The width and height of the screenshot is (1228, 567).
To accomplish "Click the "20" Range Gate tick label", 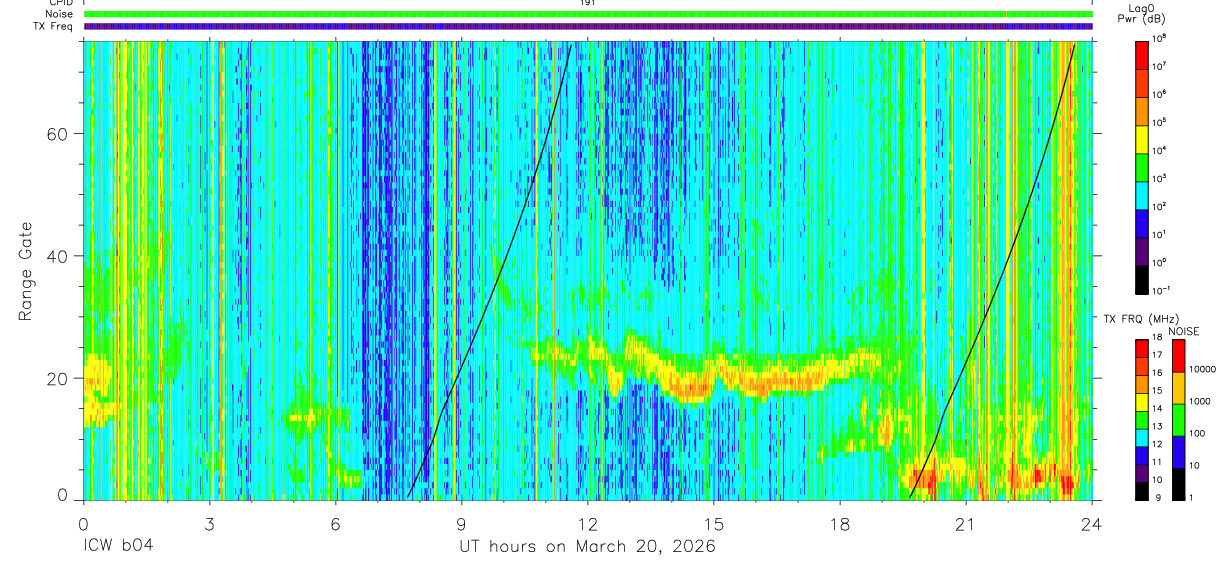I will pyautogui.click(x=59, y=378).
